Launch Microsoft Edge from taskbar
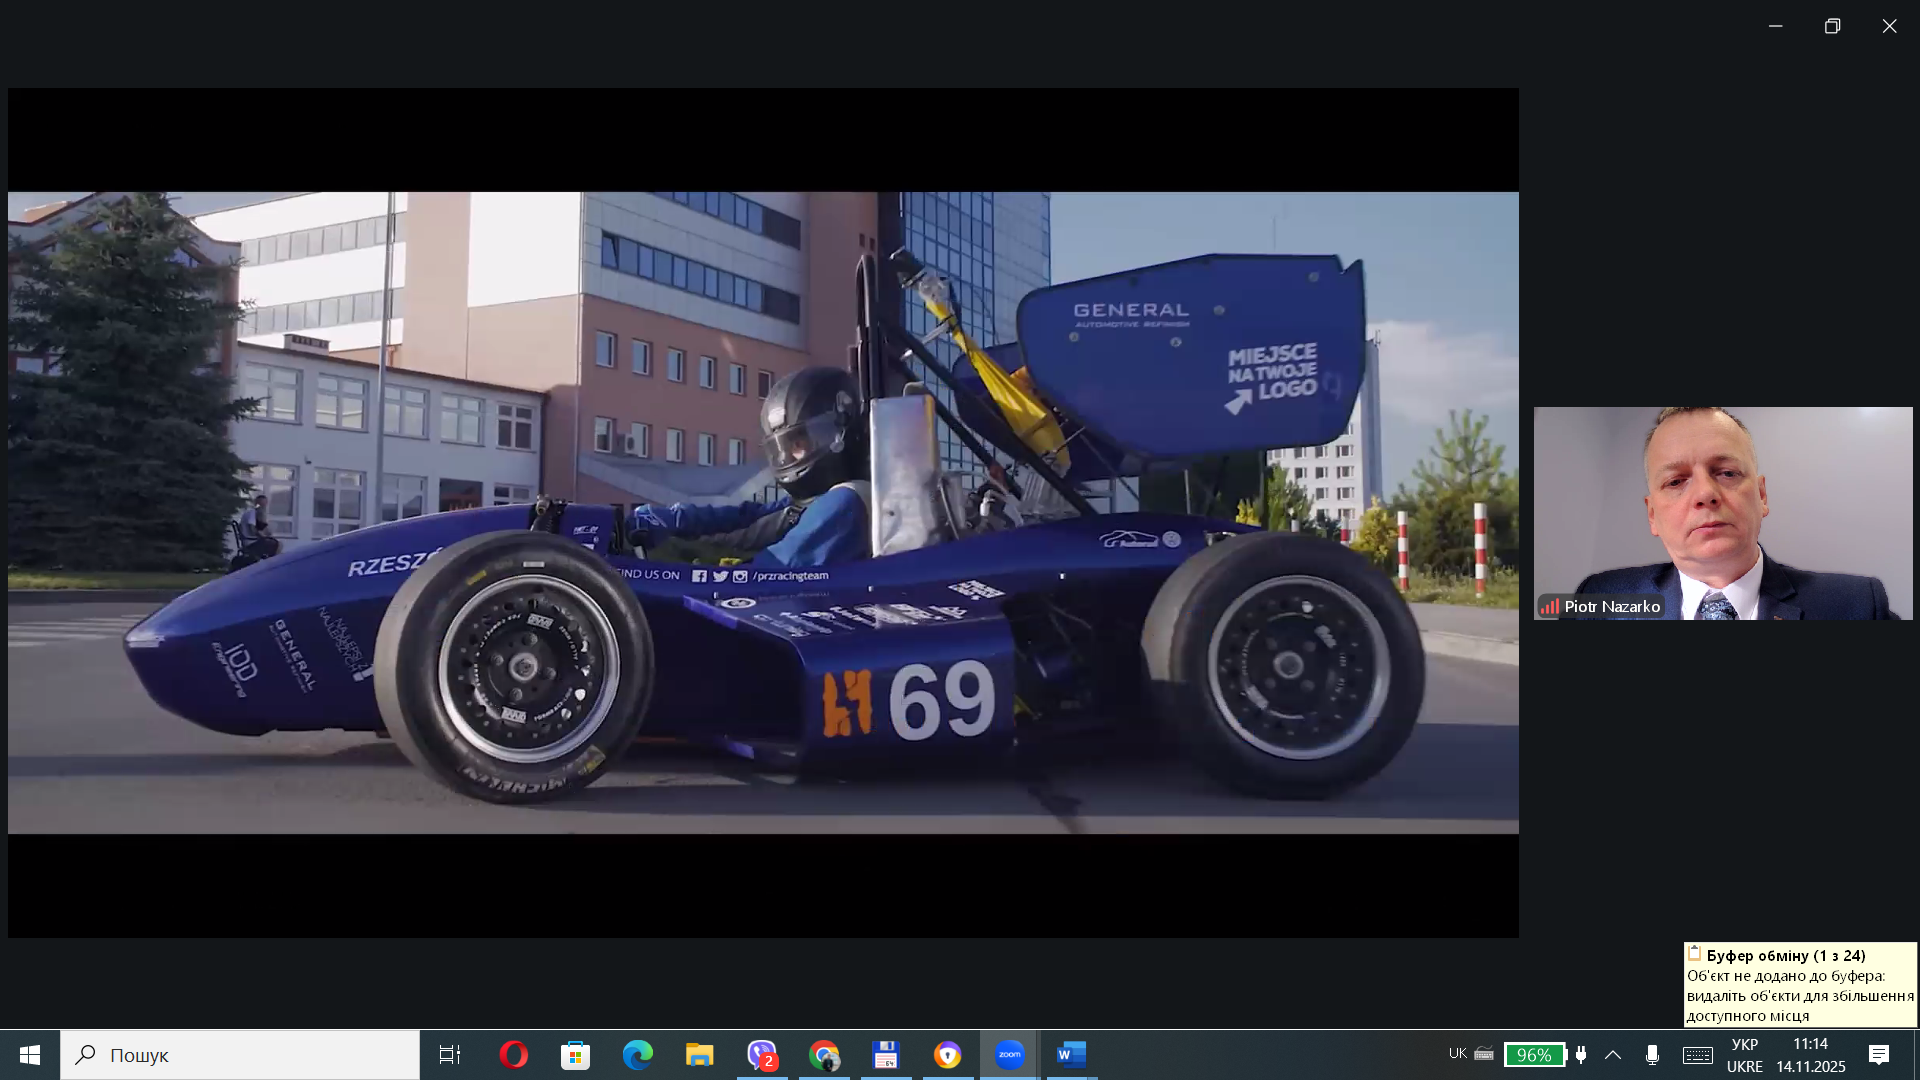Screen dimensions: 1920x1080 (637, 1055)
